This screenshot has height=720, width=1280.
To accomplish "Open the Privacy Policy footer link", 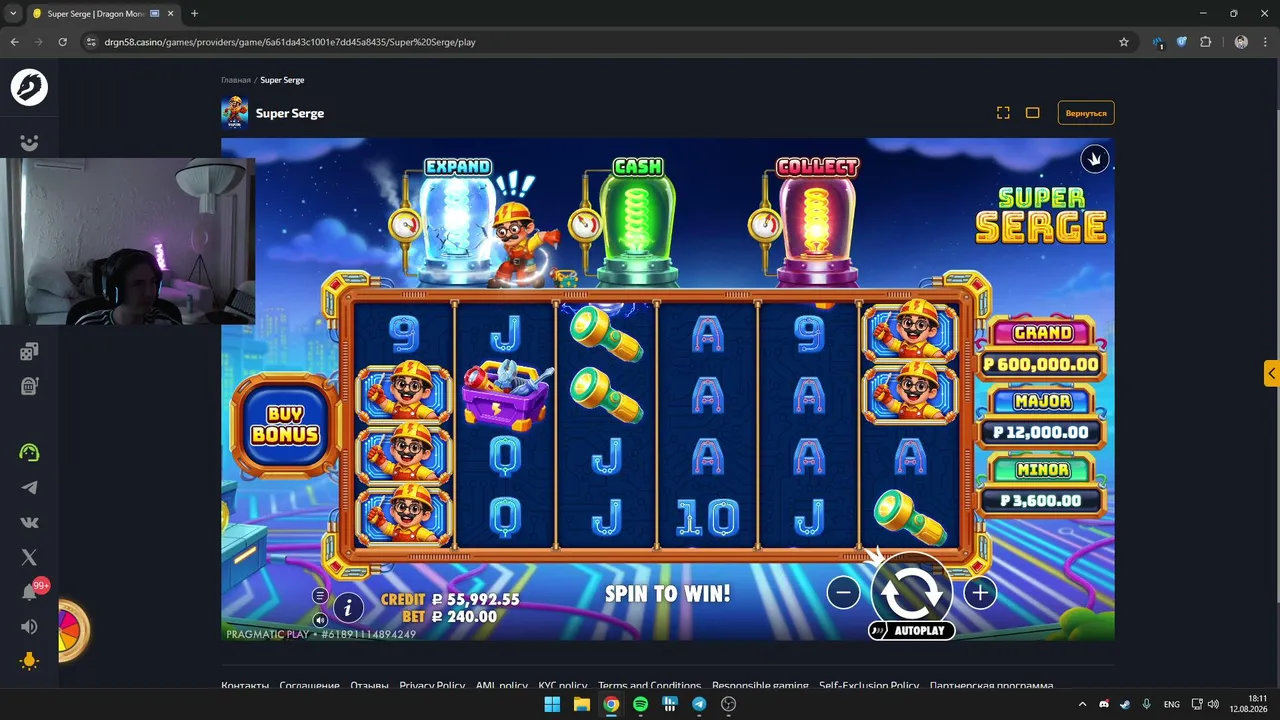I will coord(432,686).
